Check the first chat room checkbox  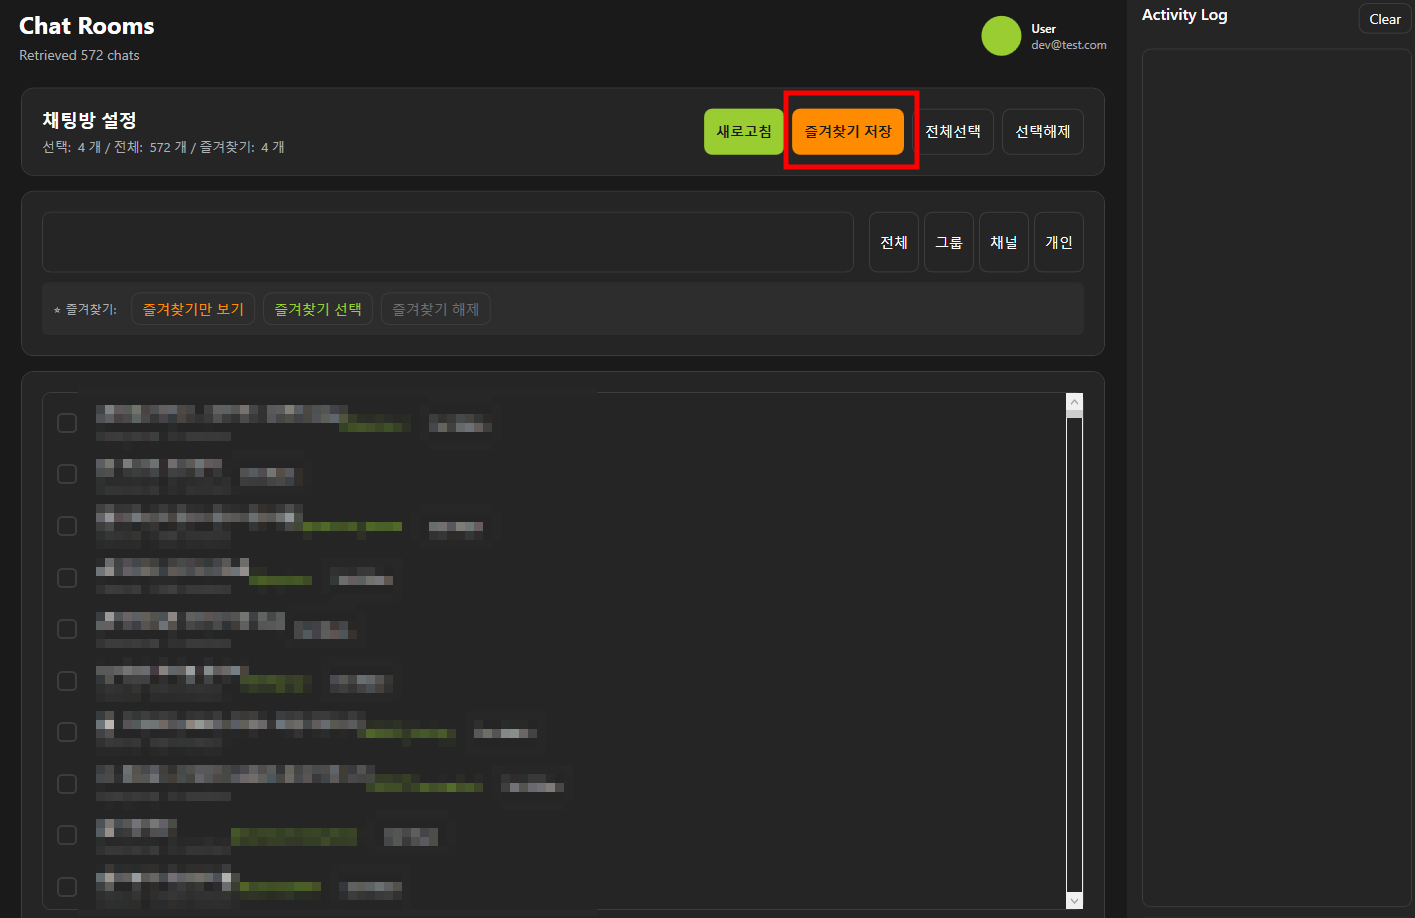[67, 423]
